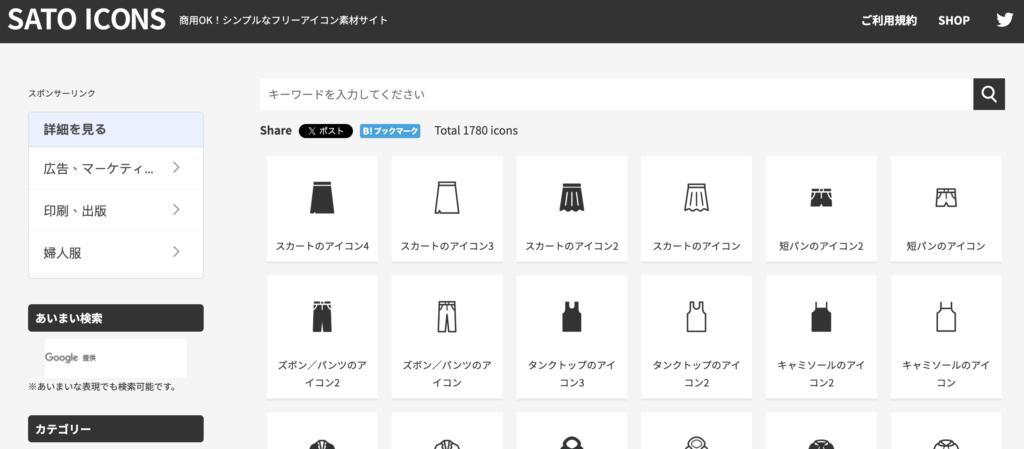
Task: Expand the 印刷、出版 chevron
Action: coord(176,209)
